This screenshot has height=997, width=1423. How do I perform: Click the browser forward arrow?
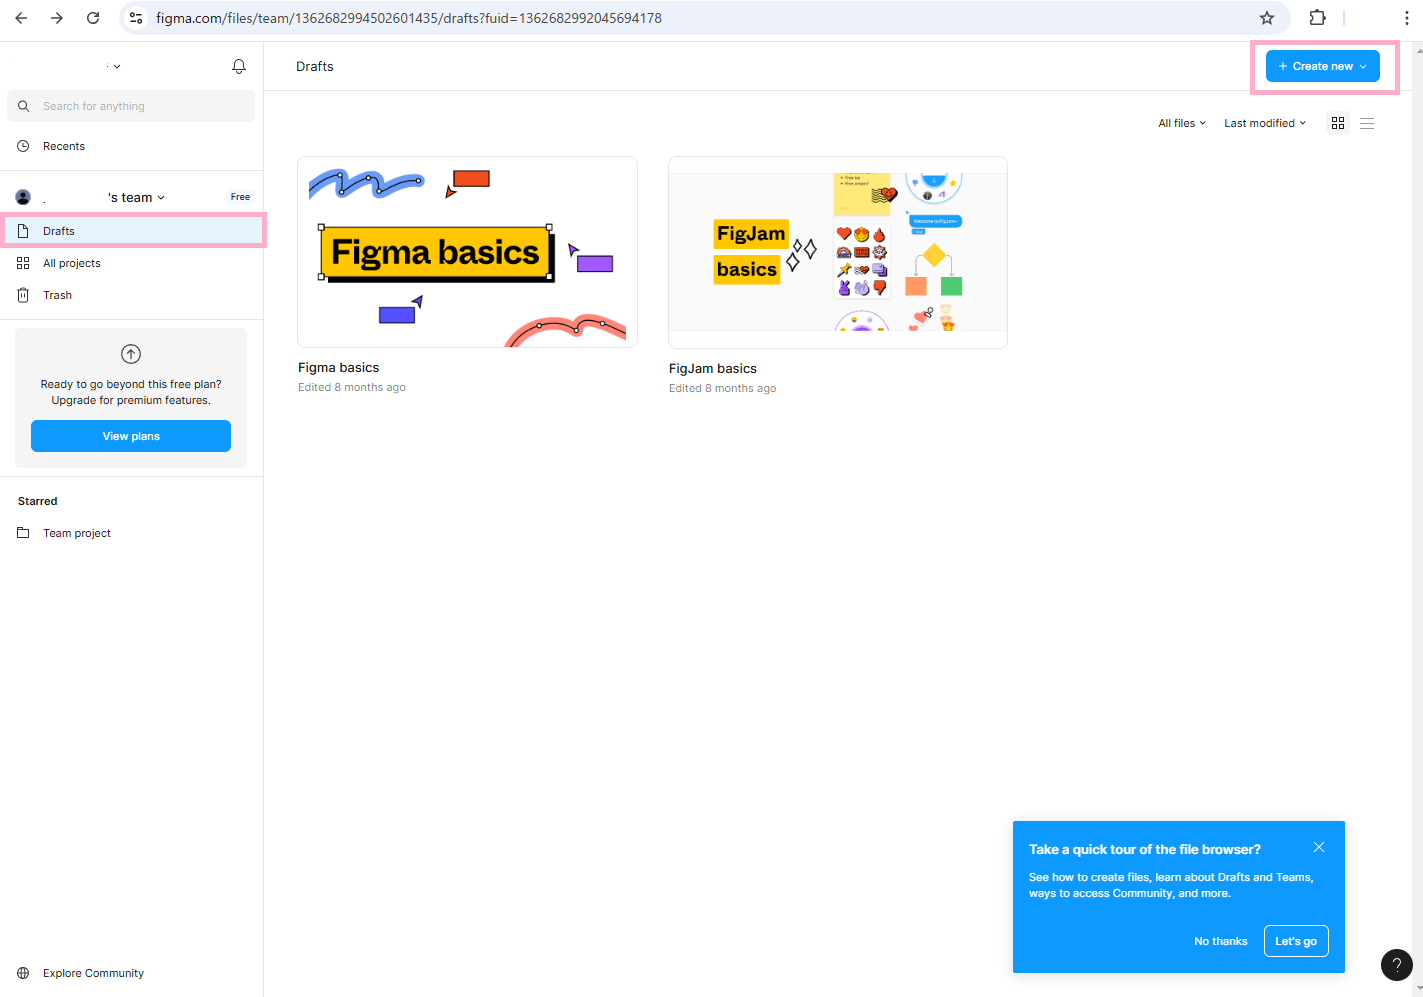tap(57, 18)
